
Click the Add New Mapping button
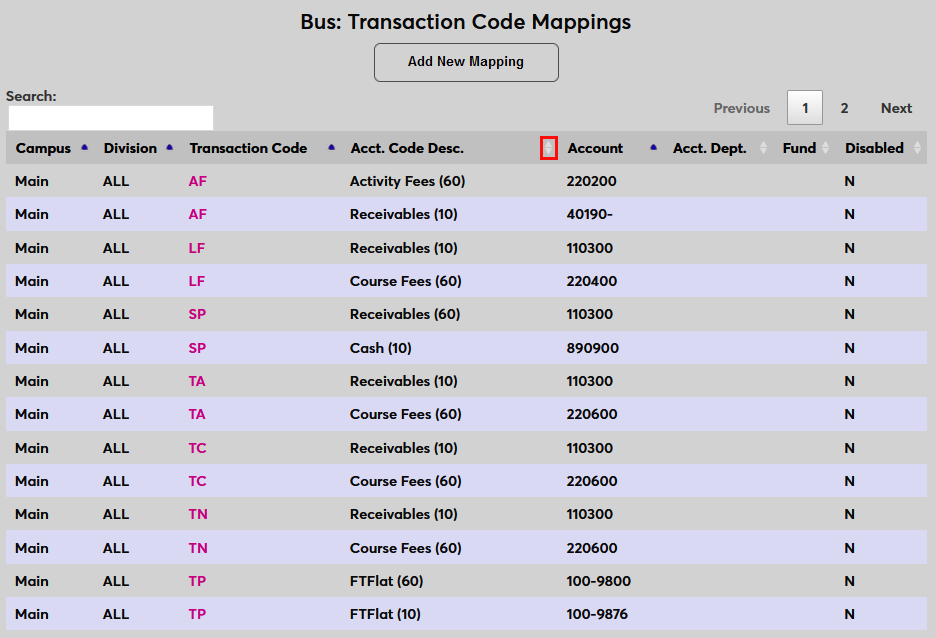[x=466, y=62]
